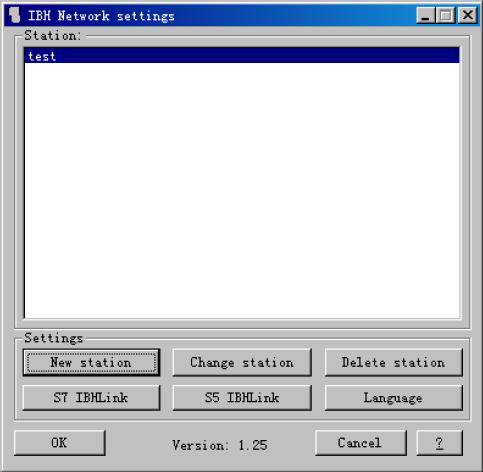Open help with the ? button

point(440,443)
